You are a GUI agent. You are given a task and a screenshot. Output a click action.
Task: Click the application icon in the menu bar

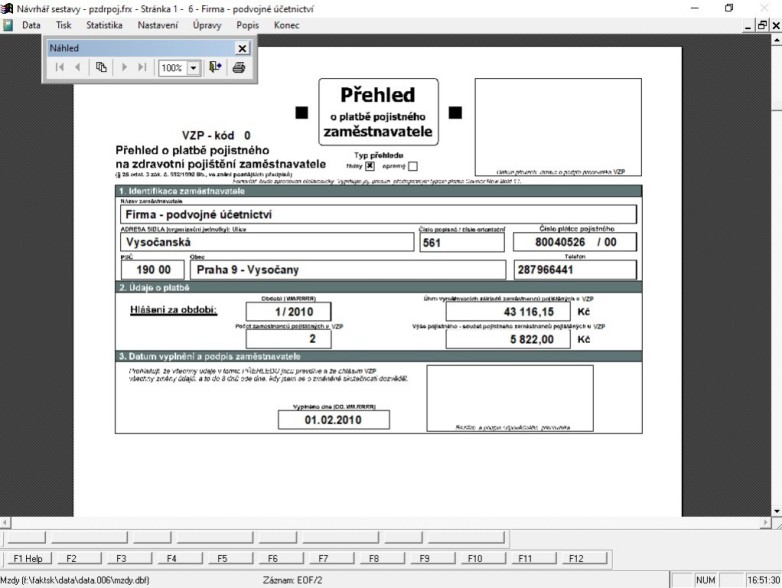(7, 25)
